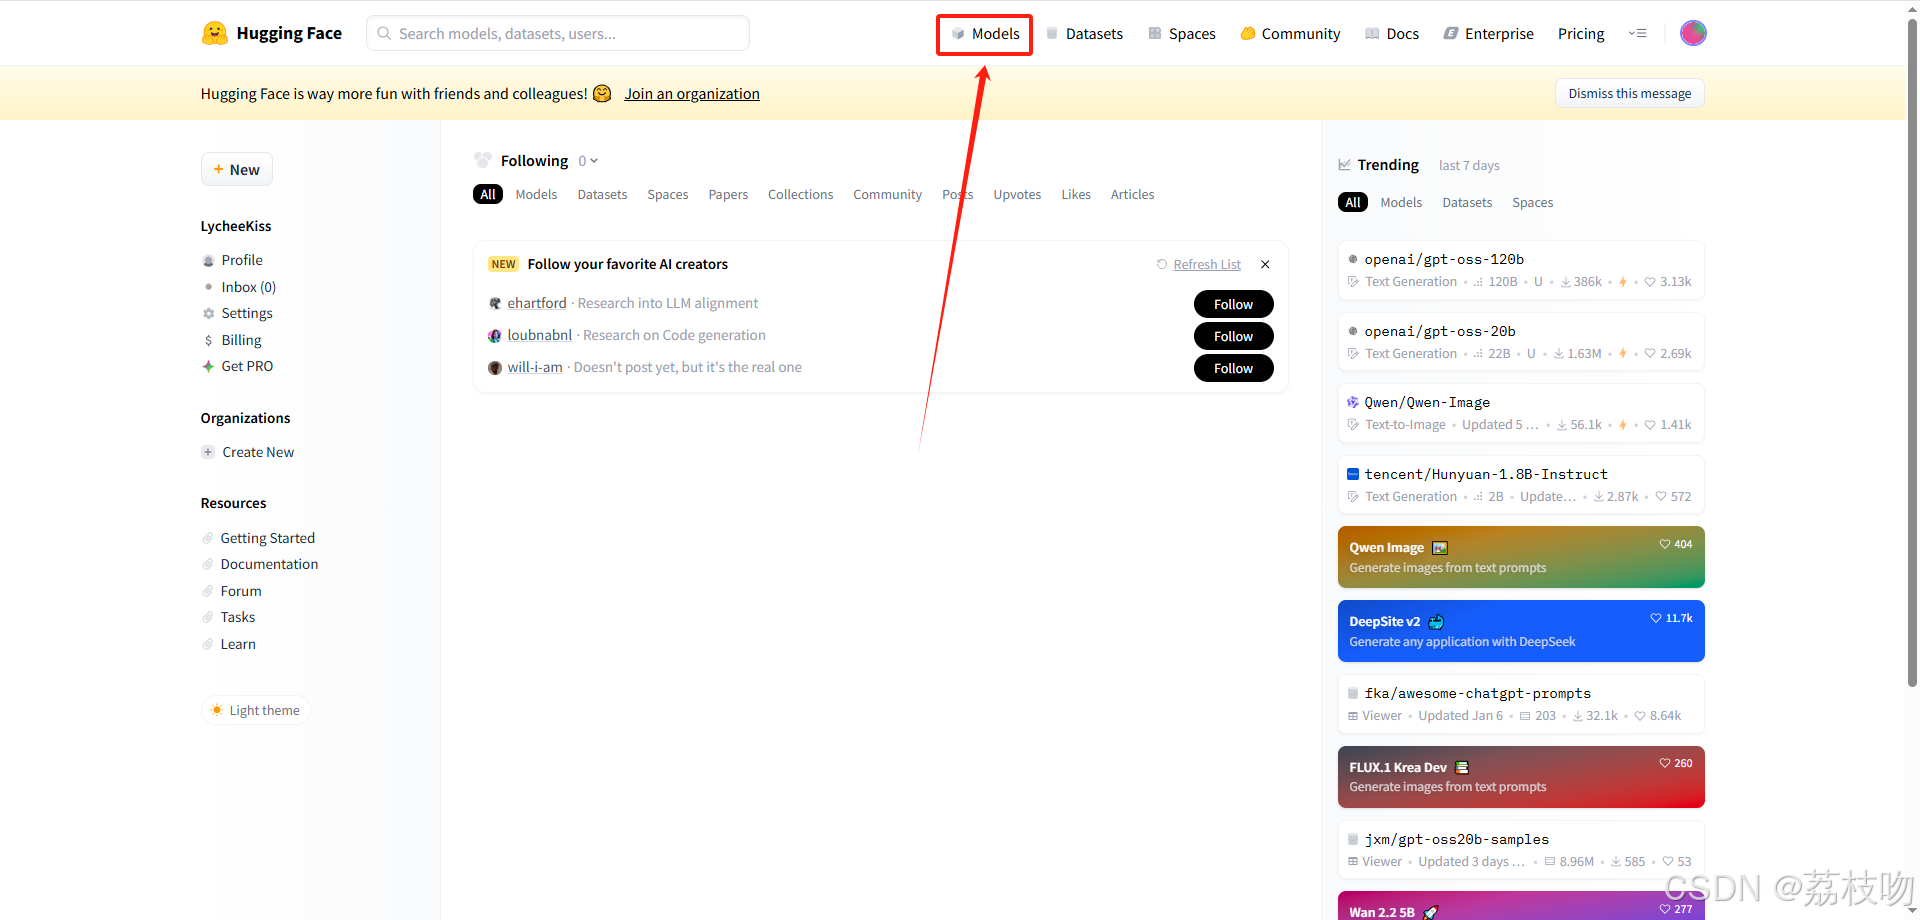Select the Papers tab in Following feed

728,194
